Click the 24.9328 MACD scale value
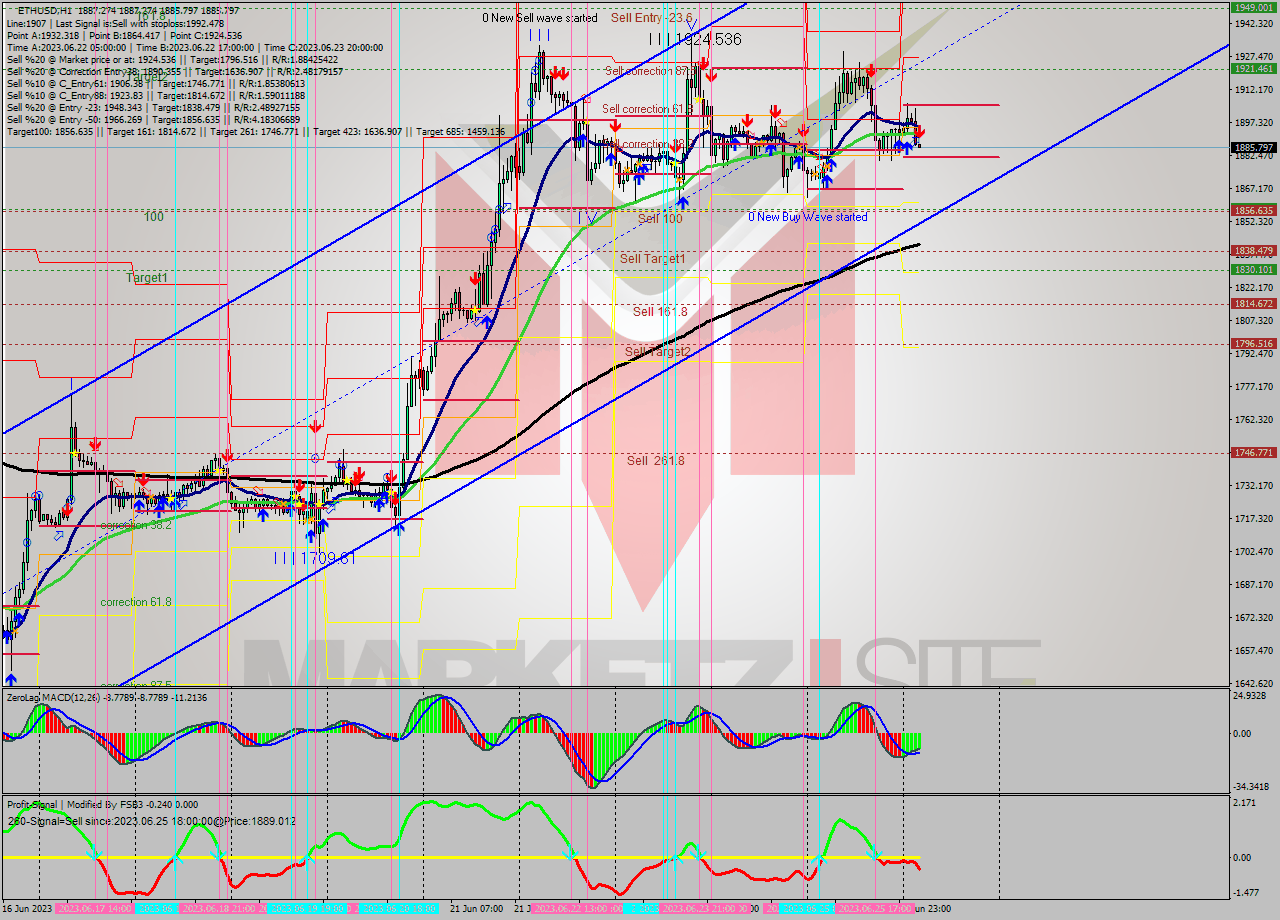Image resolution: width=1280 pixels, height=920 pixels. (1250, 695)
